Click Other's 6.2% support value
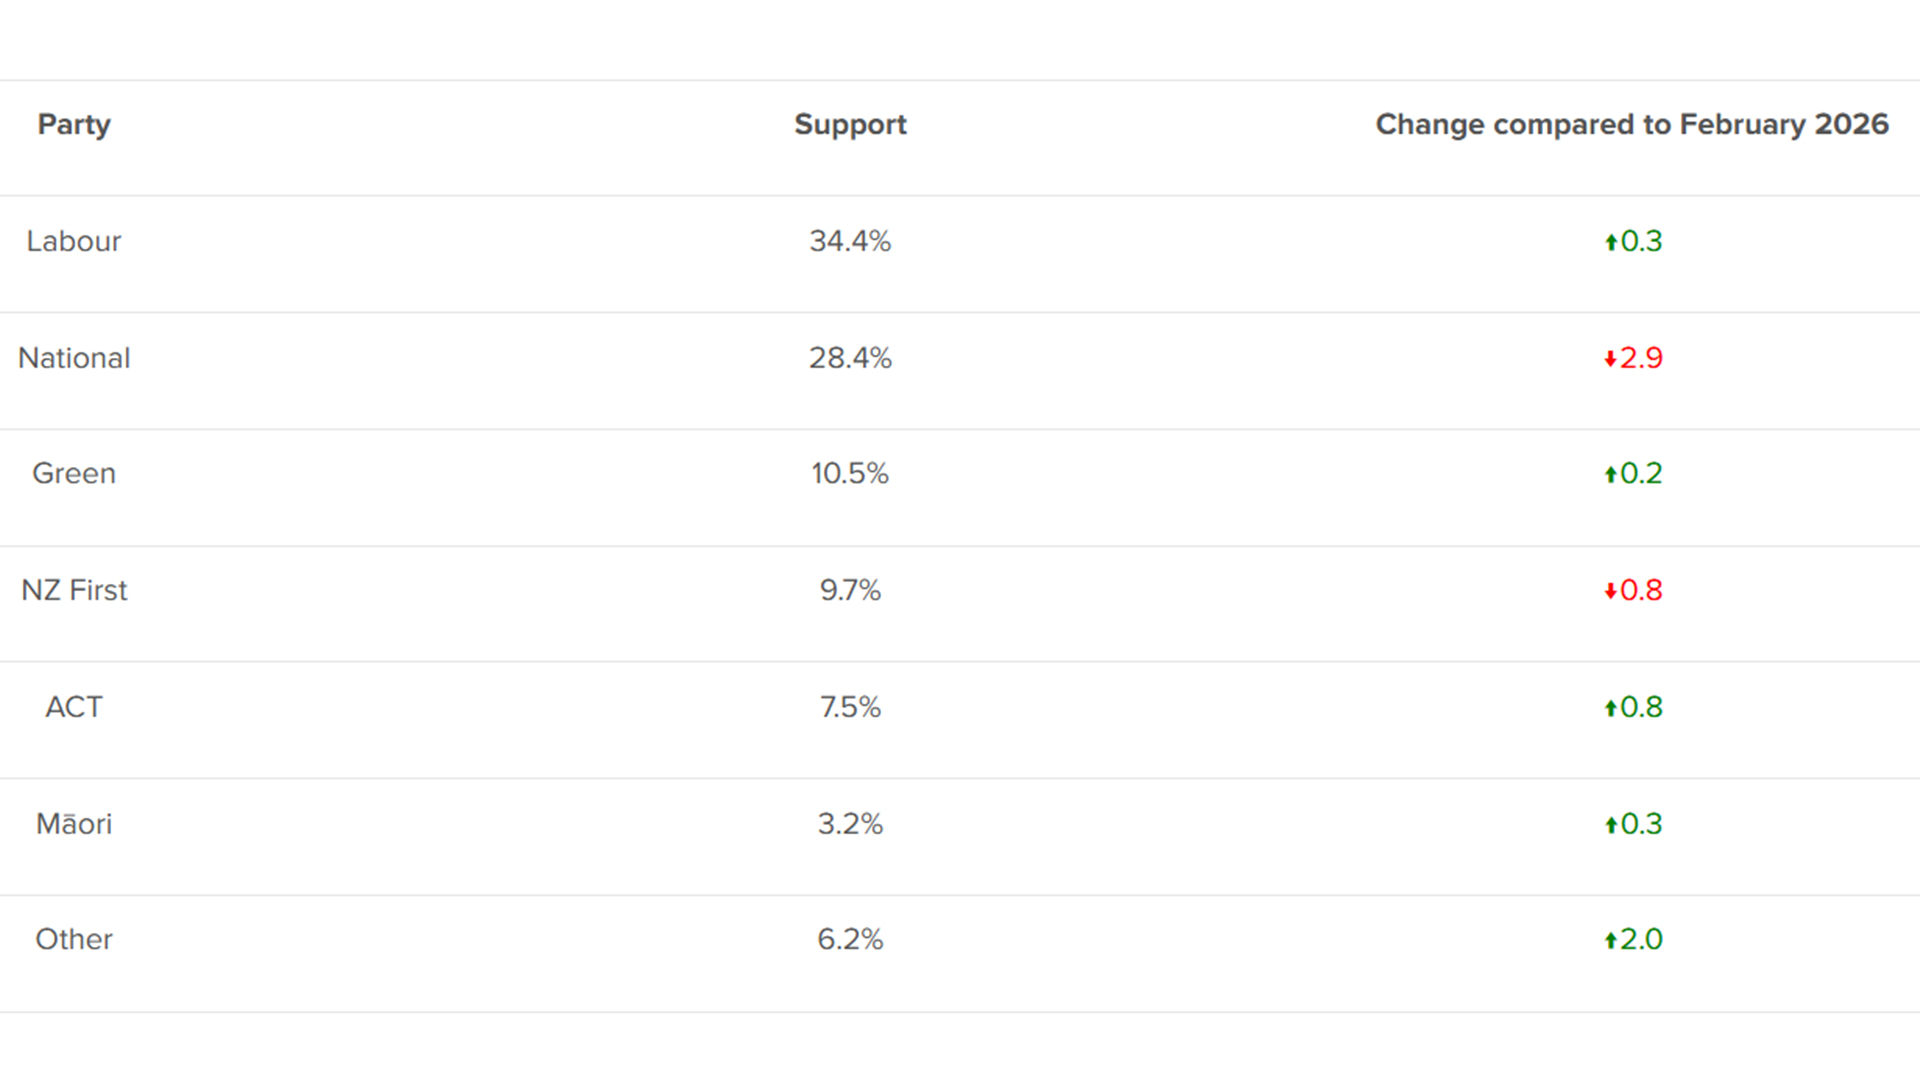The image size is (1920, 1080). click(850, 939)
